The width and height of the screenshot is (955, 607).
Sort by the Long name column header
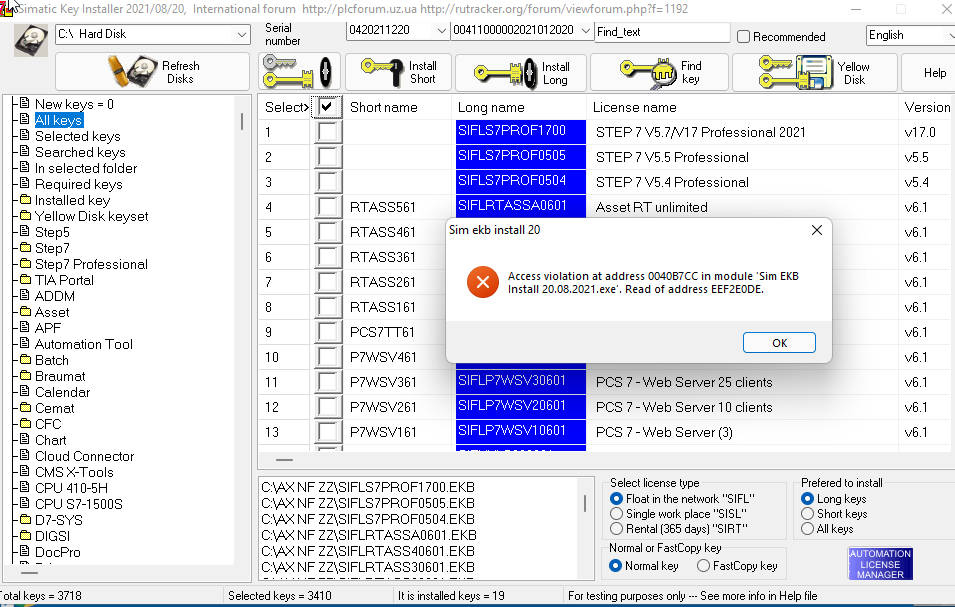(x=519, y=107)
